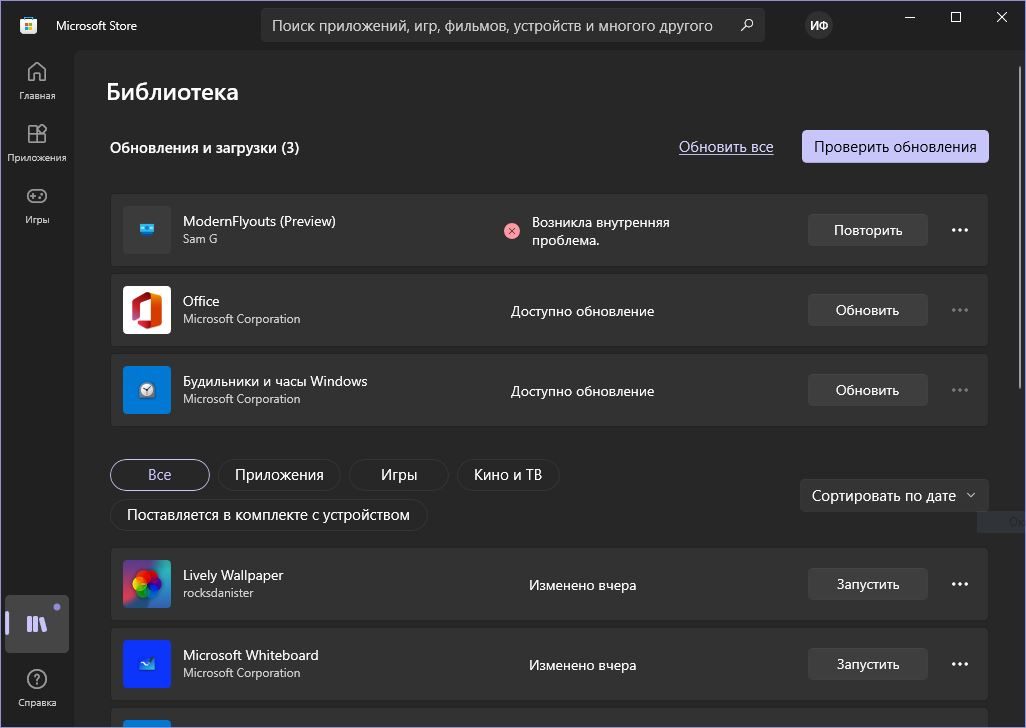Open more options for Office
The height and width of the screenshot is (728, 1026).
[960, 310]
